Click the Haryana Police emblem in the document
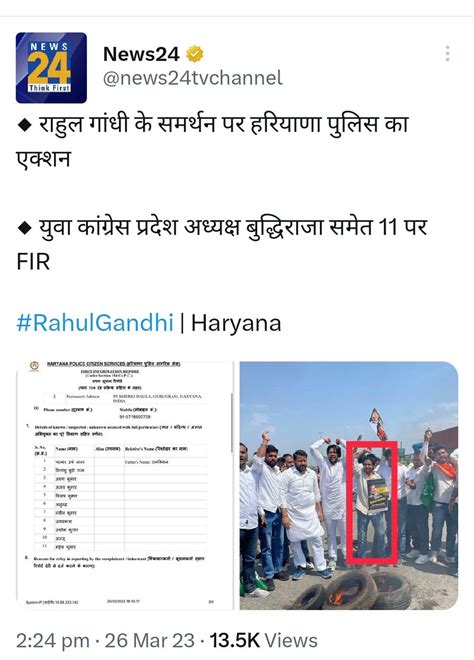The image size is (474, 660). pyautogui.click(x=34, y=366)
